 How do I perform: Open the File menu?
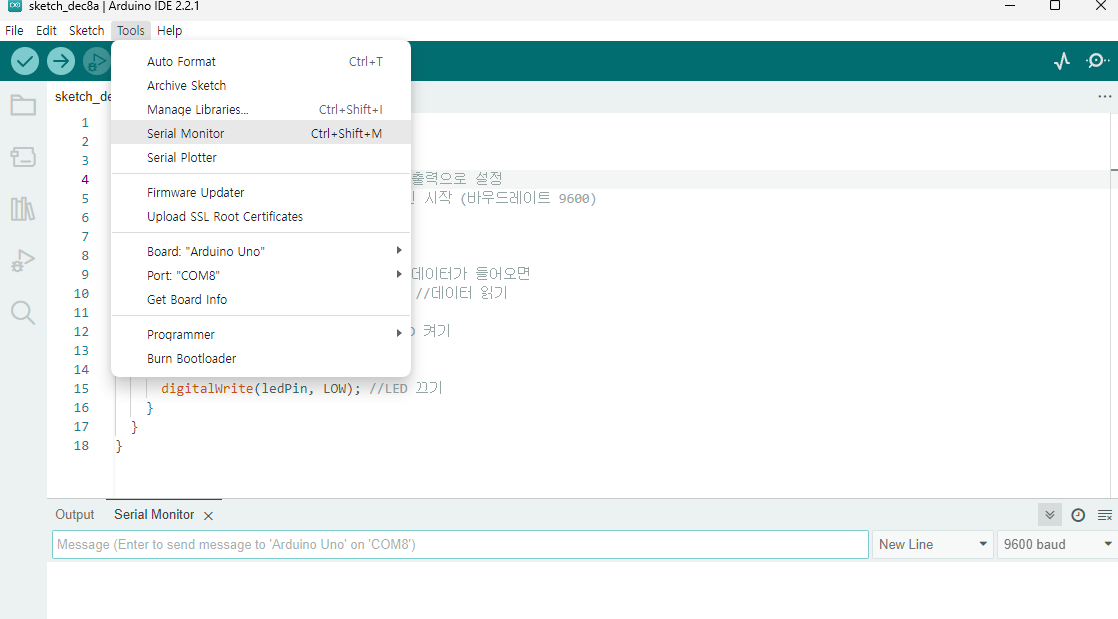pos(14,31)
